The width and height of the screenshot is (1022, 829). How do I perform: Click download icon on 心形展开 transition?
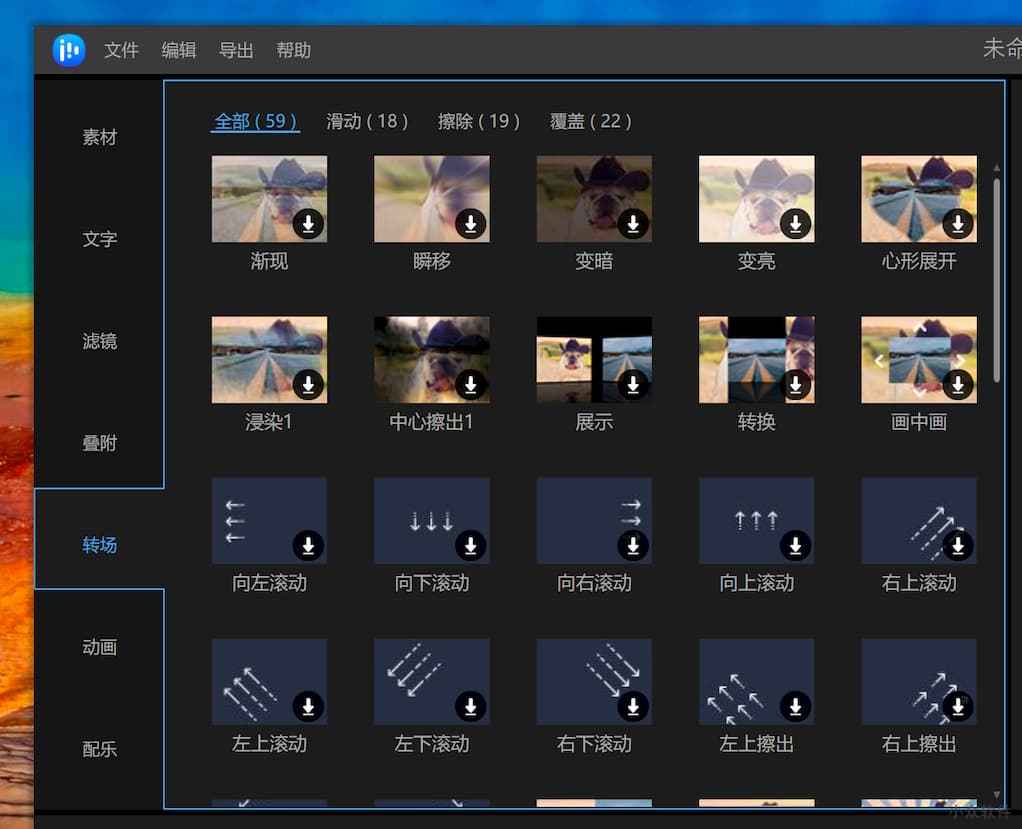tap(958, 224)
